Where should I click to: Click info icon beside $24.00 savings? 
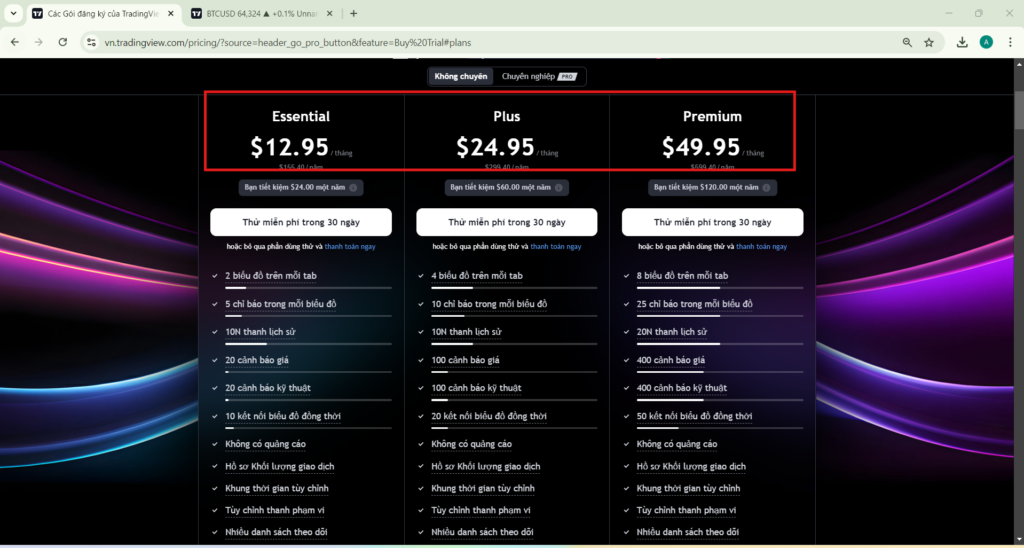click(x=353, y=188)
